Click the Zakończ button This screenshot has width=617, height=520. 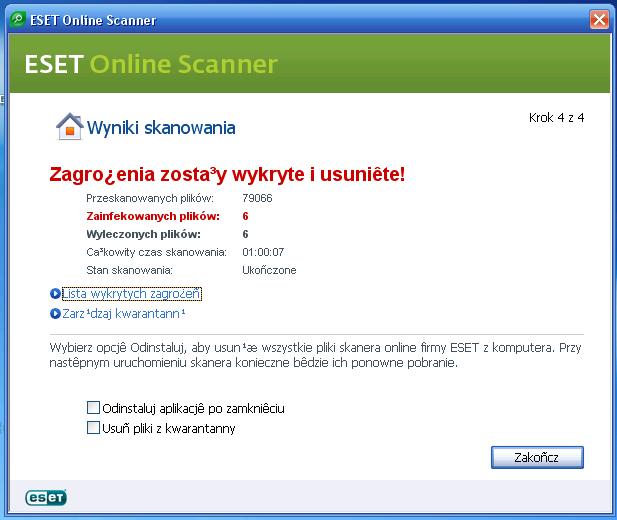(537, 457)
